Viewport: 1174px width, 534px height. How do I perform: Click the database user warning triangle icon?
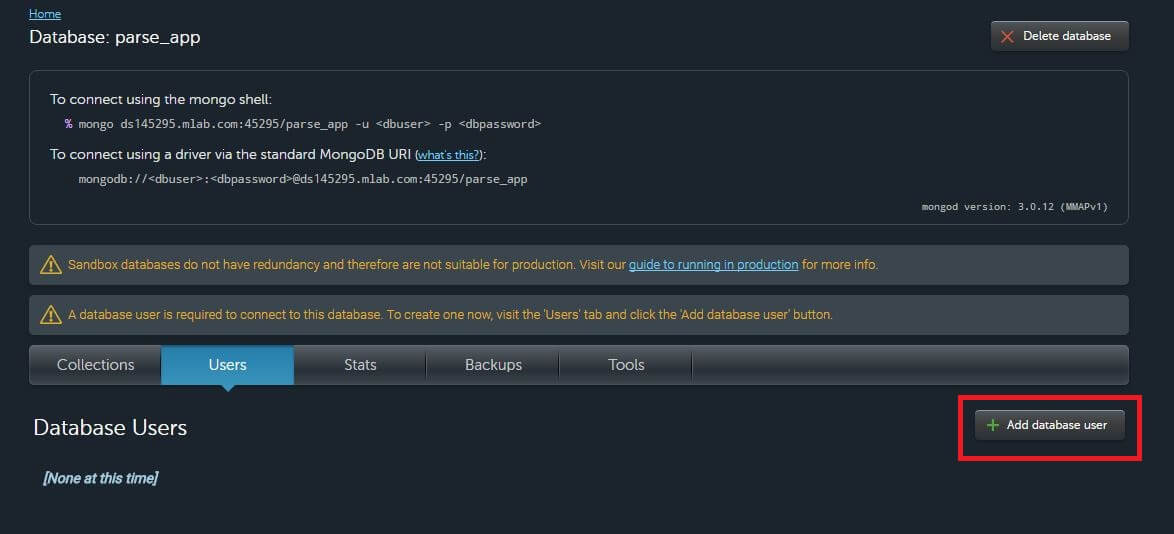click(x=50, y=315)
